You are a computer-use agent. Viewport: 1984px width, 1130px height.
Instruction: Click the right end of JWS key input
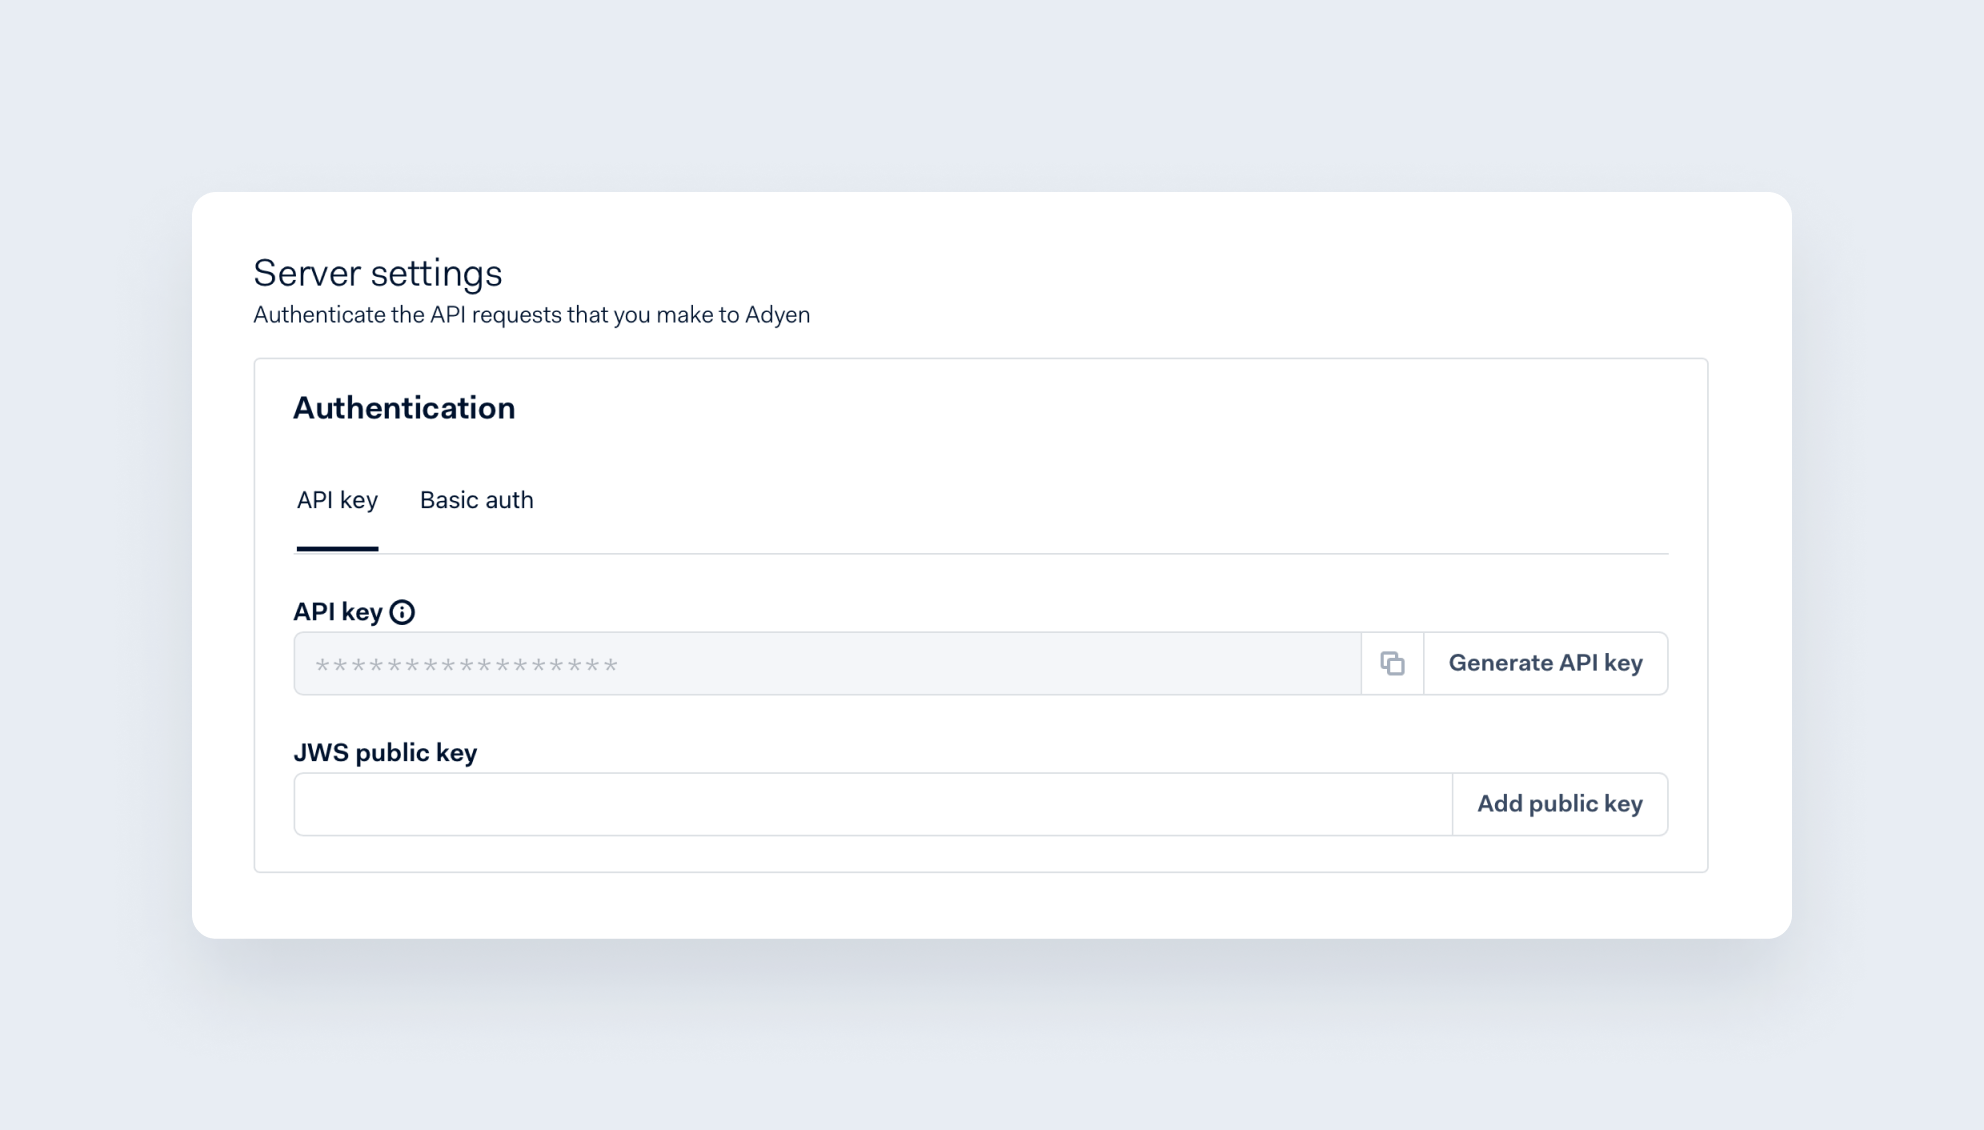coord(1380,804)
